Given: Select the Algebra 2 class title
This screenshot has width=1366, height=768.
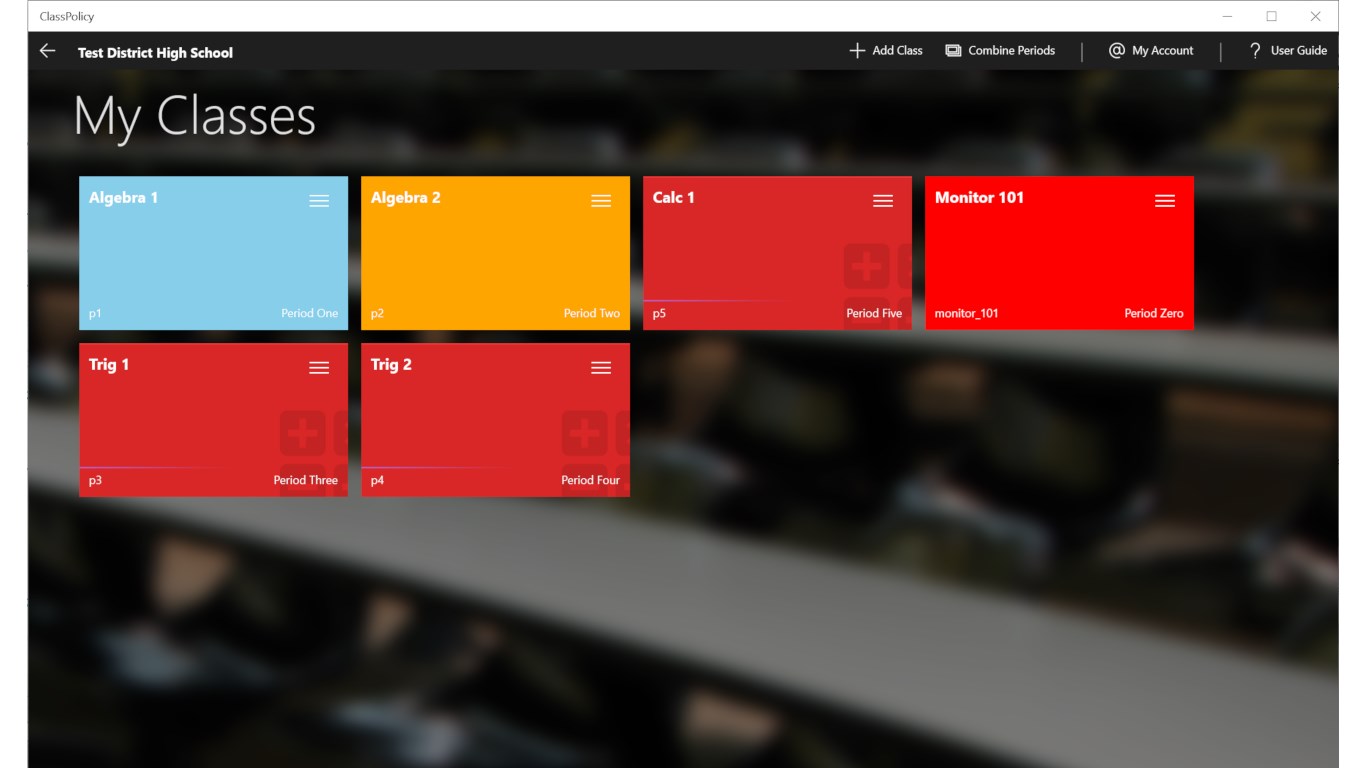Looking at the screenshot, I should coord(405,198).
